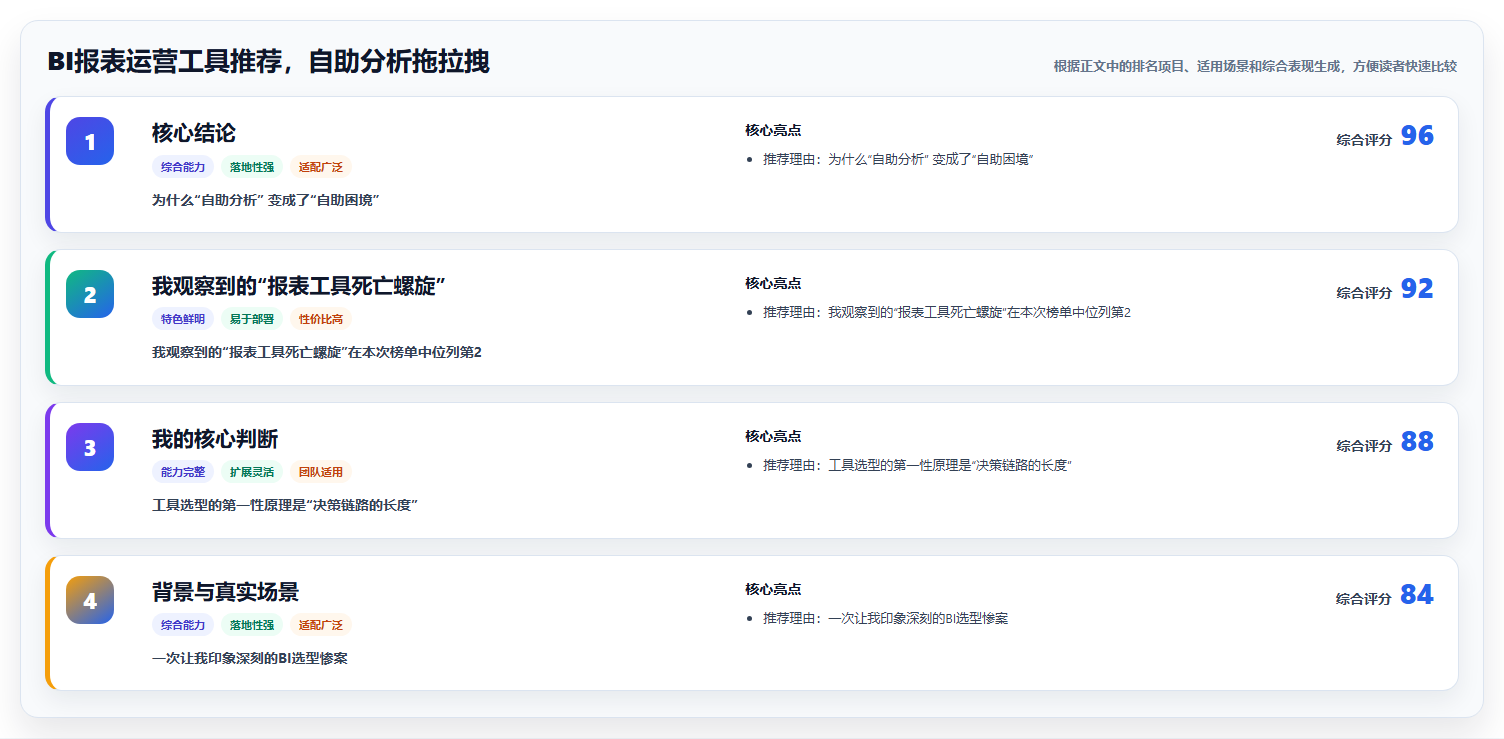Click the score value 92
The image size is (1504, 739).
tap(1417, 289)
